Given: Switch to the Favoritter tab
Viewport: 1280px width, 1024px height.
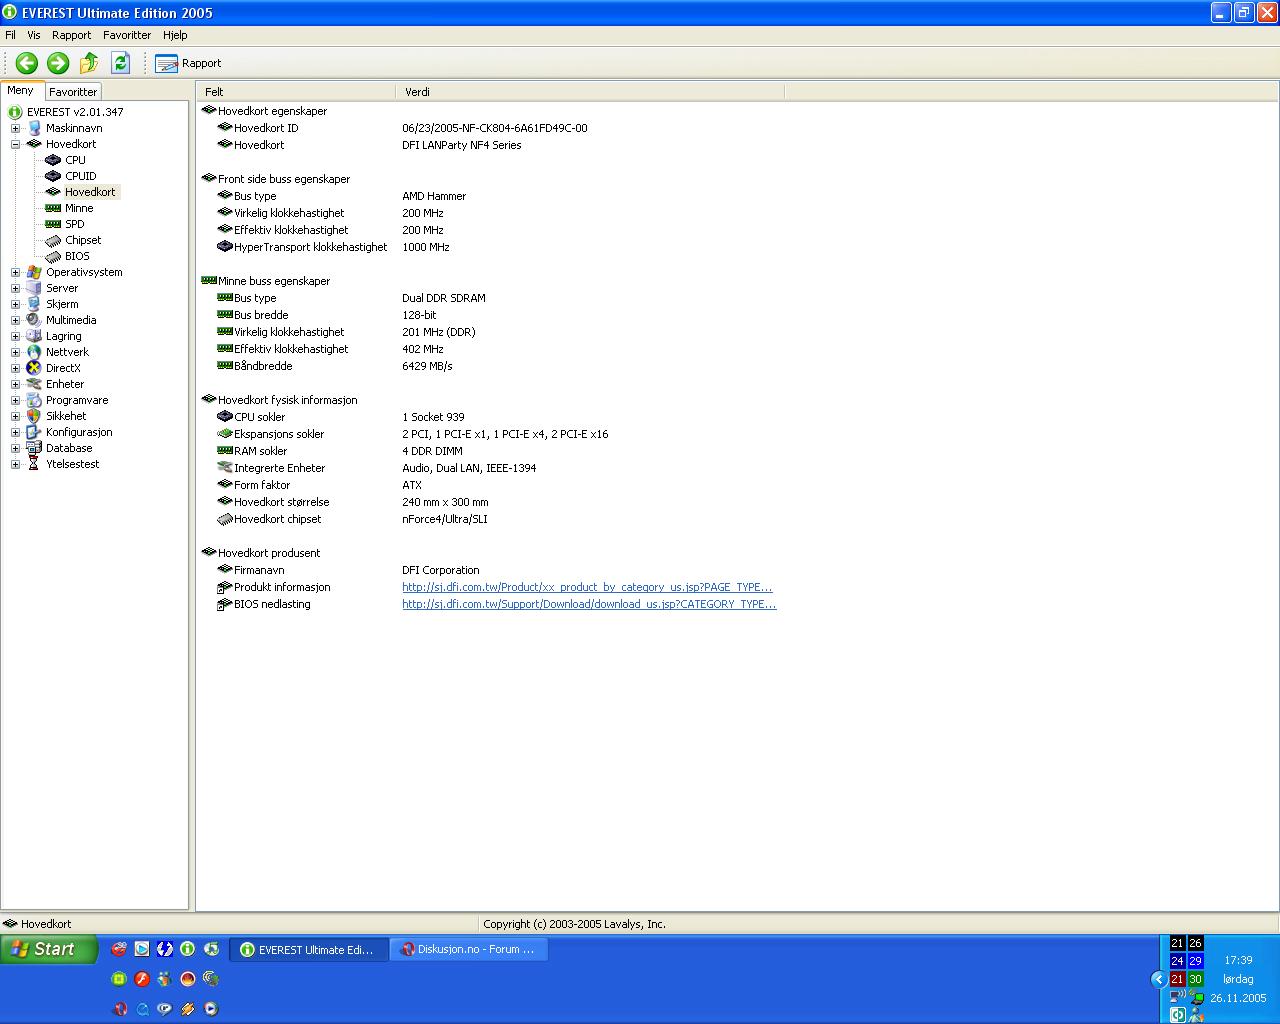Looking at the screenshot, I should coord(73,92).
